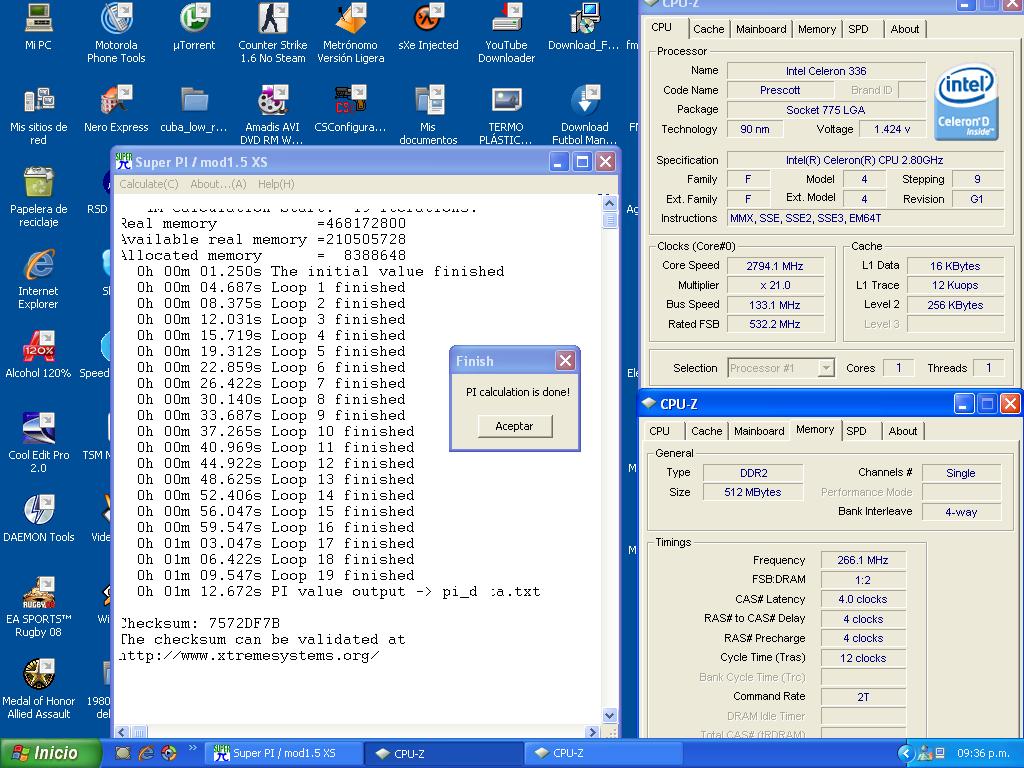Launch Counter Strike 1.6 No Steam

click(272, 33)
